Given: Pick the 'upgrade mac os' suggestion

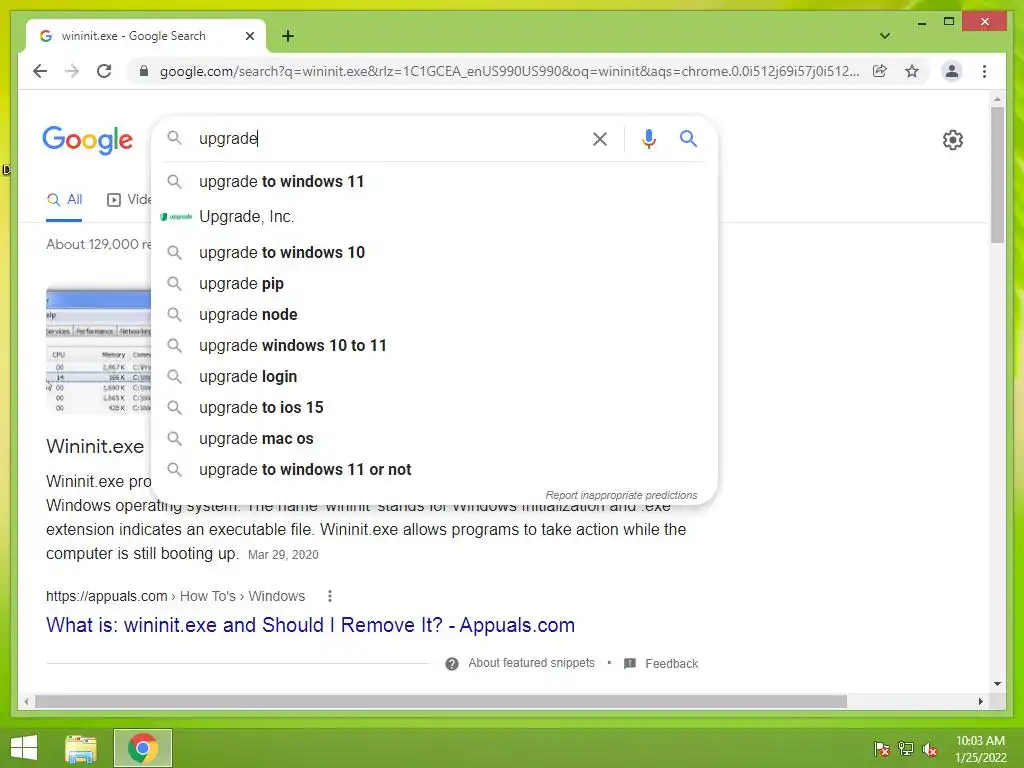Looking at the screenshot, I should 434,438.
